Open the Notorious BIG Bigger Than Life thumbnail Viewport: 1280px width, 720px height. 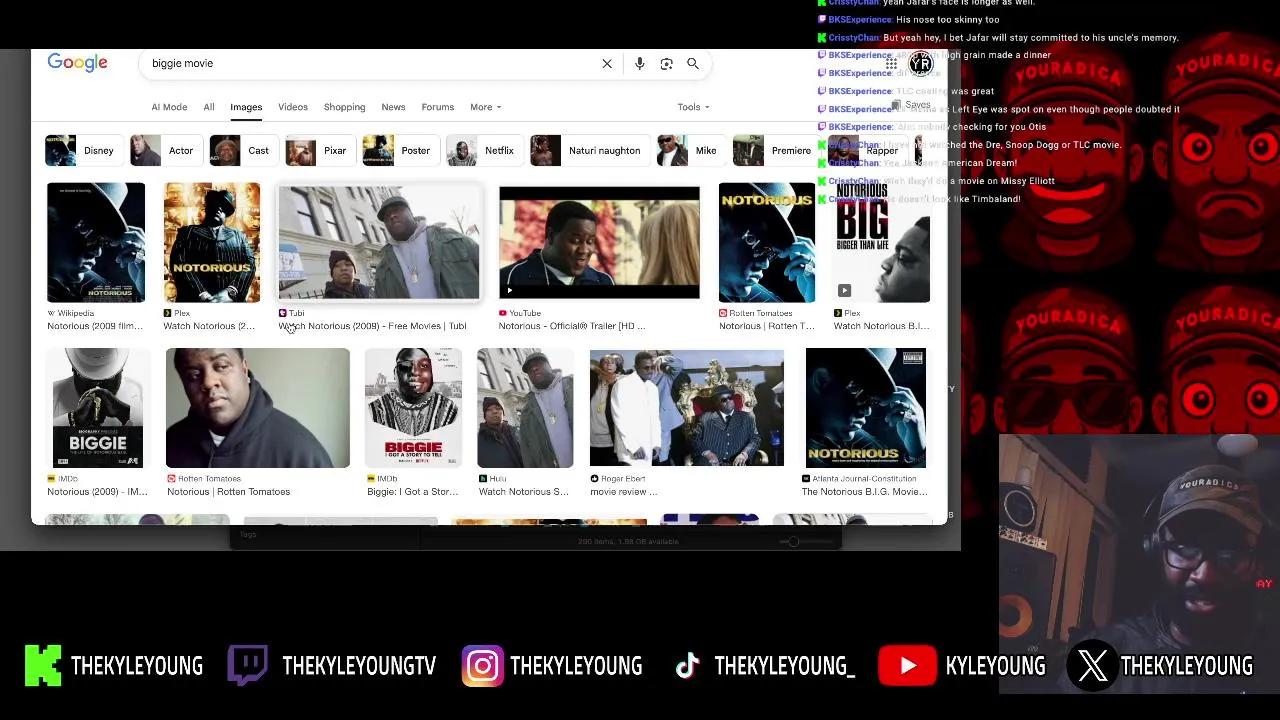pos(882,243)
